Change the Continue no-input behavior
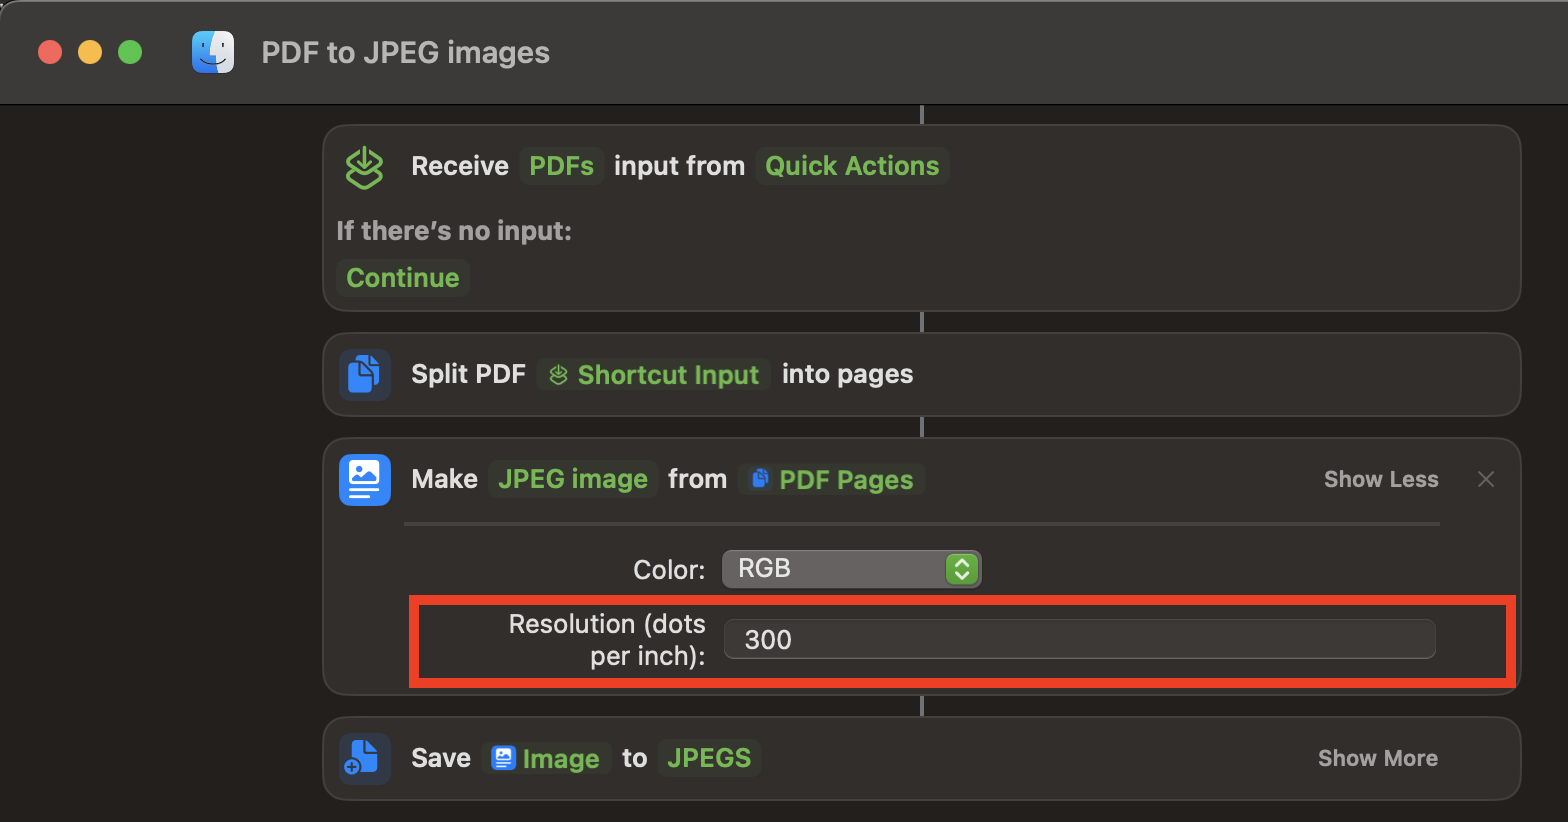Viewport: 1568px width, 822px height. pyautogui.click(x=403, y=278)
